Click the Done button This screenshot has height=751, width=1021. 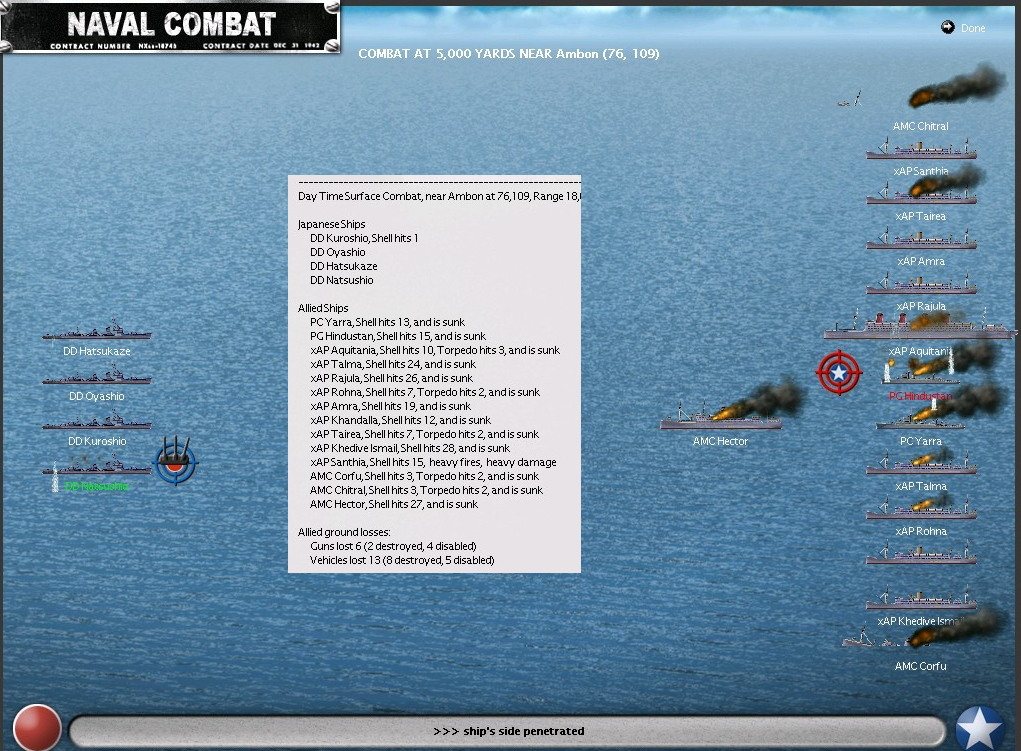click(973, 28)
